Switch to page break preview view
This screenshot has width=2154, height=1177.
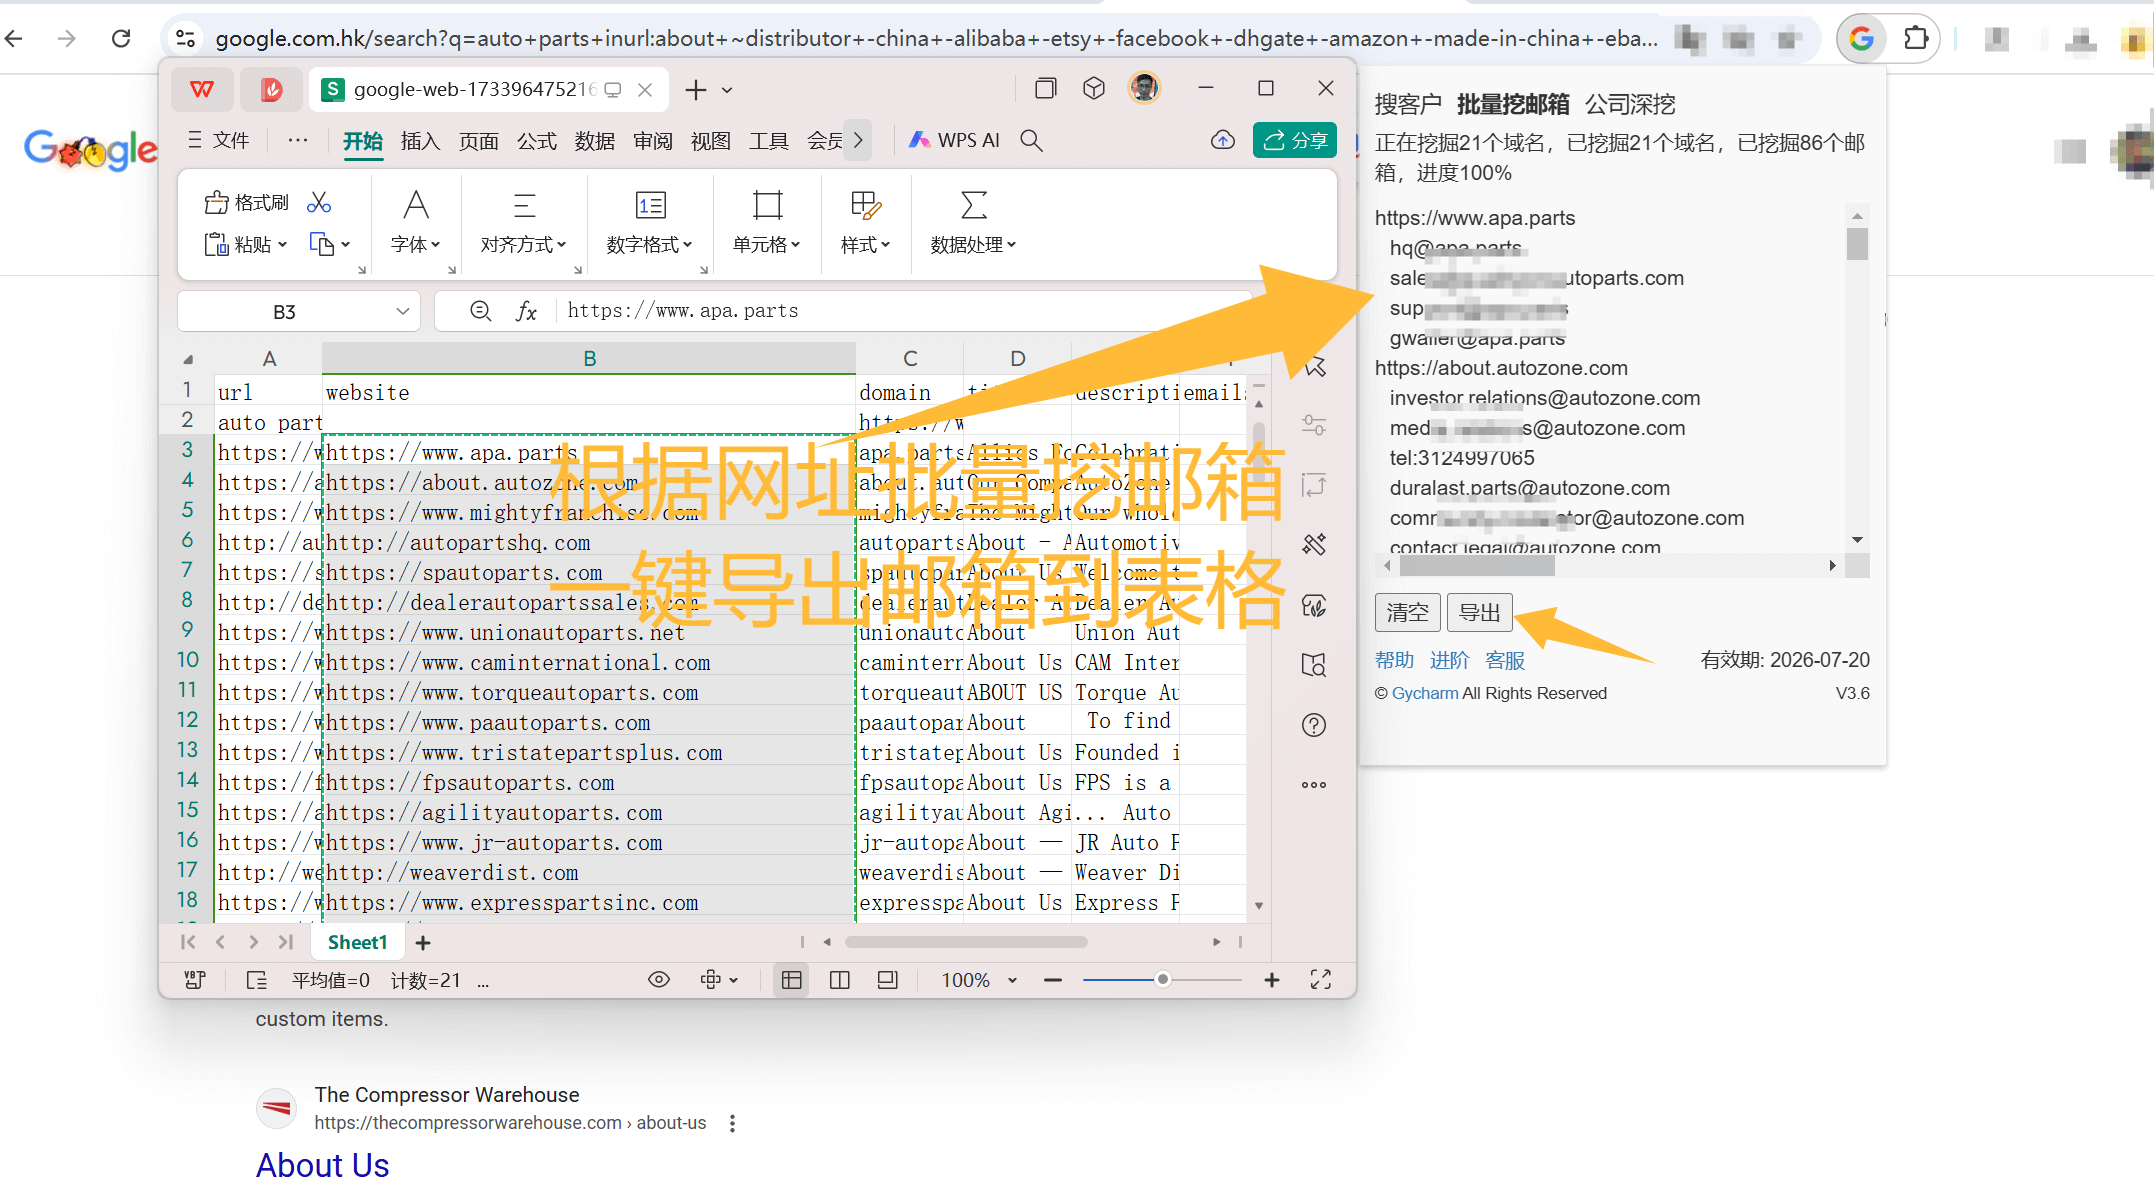(840, 980)
